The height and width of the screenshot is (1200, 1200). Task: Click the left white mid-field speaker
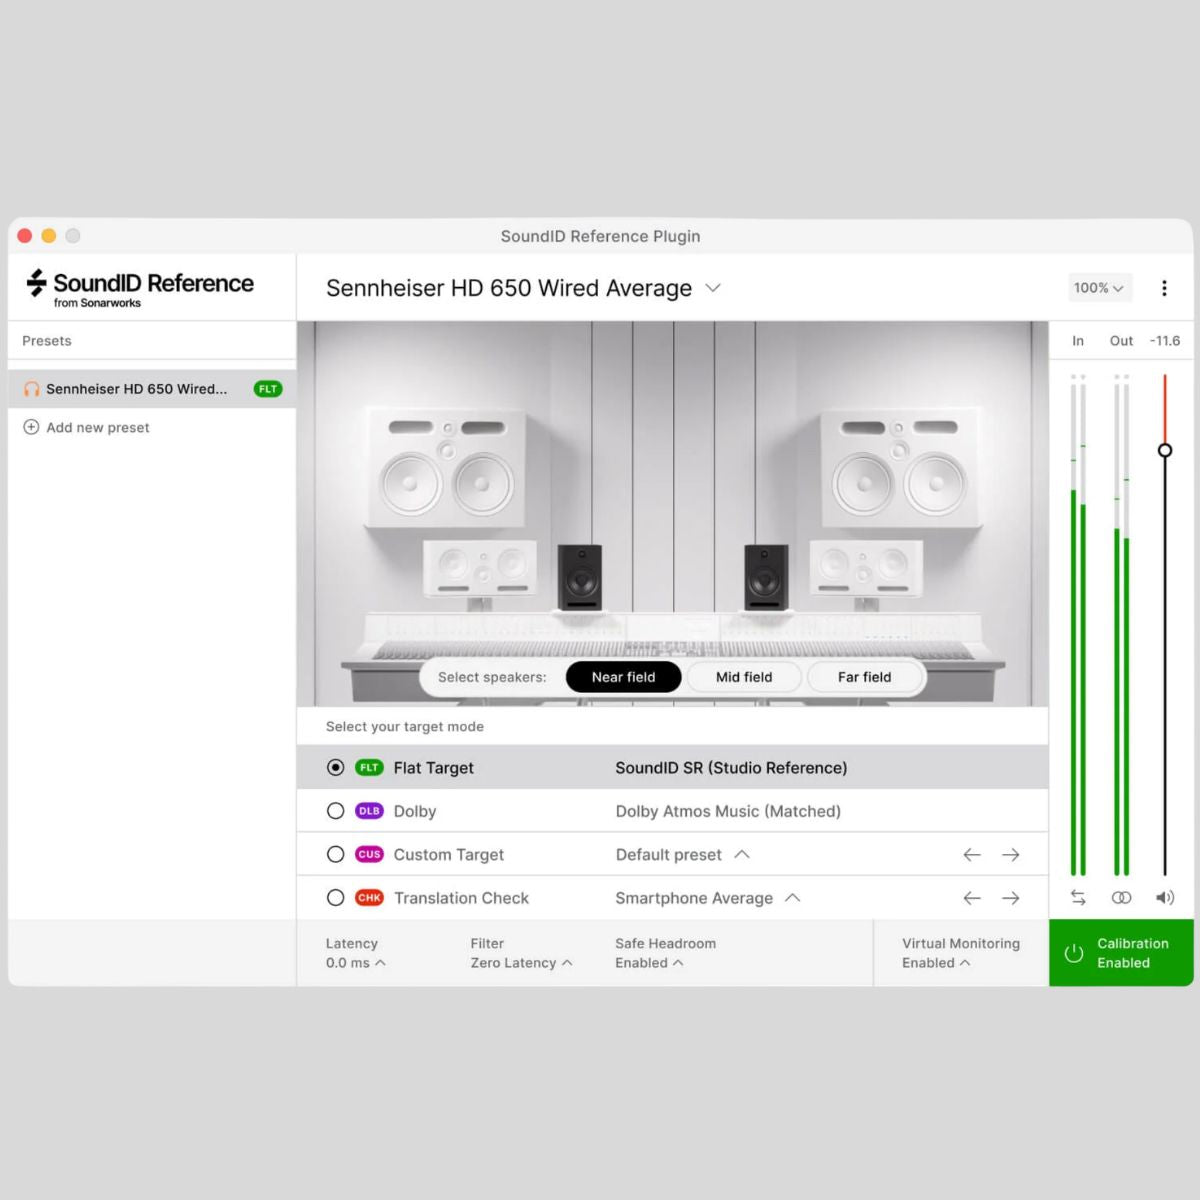point(480,568)
